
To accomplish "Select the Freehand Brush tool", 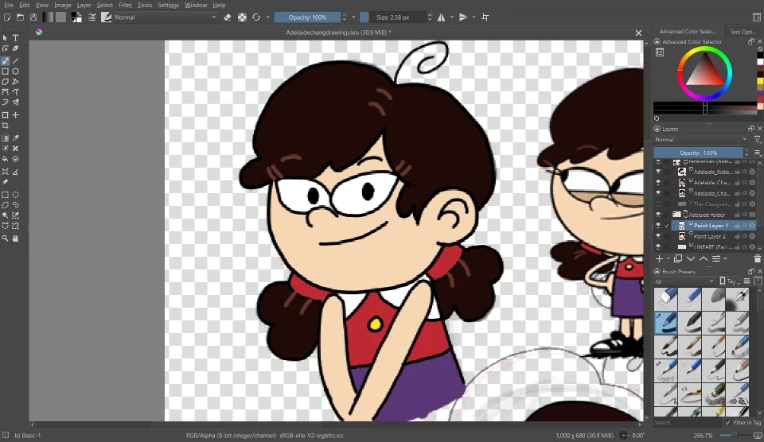I will (x=5, y=61).
